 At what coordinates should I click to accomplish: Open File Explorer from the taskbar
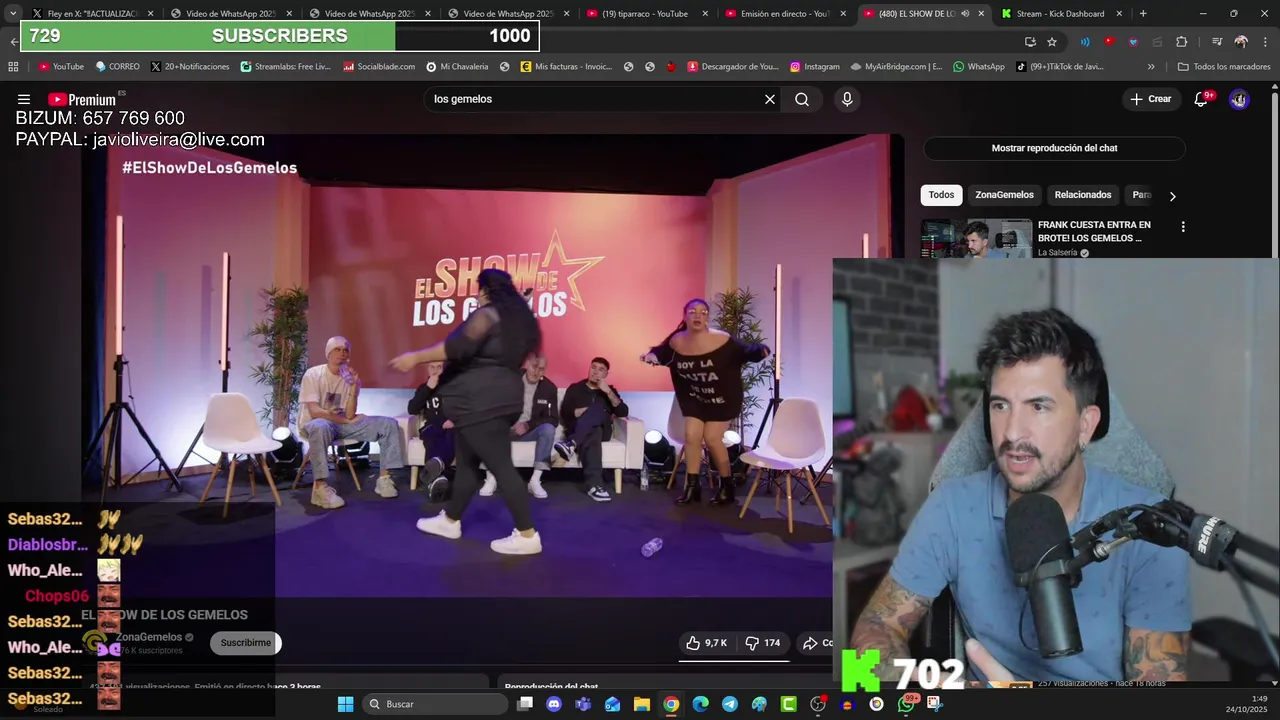pos(642,704)
